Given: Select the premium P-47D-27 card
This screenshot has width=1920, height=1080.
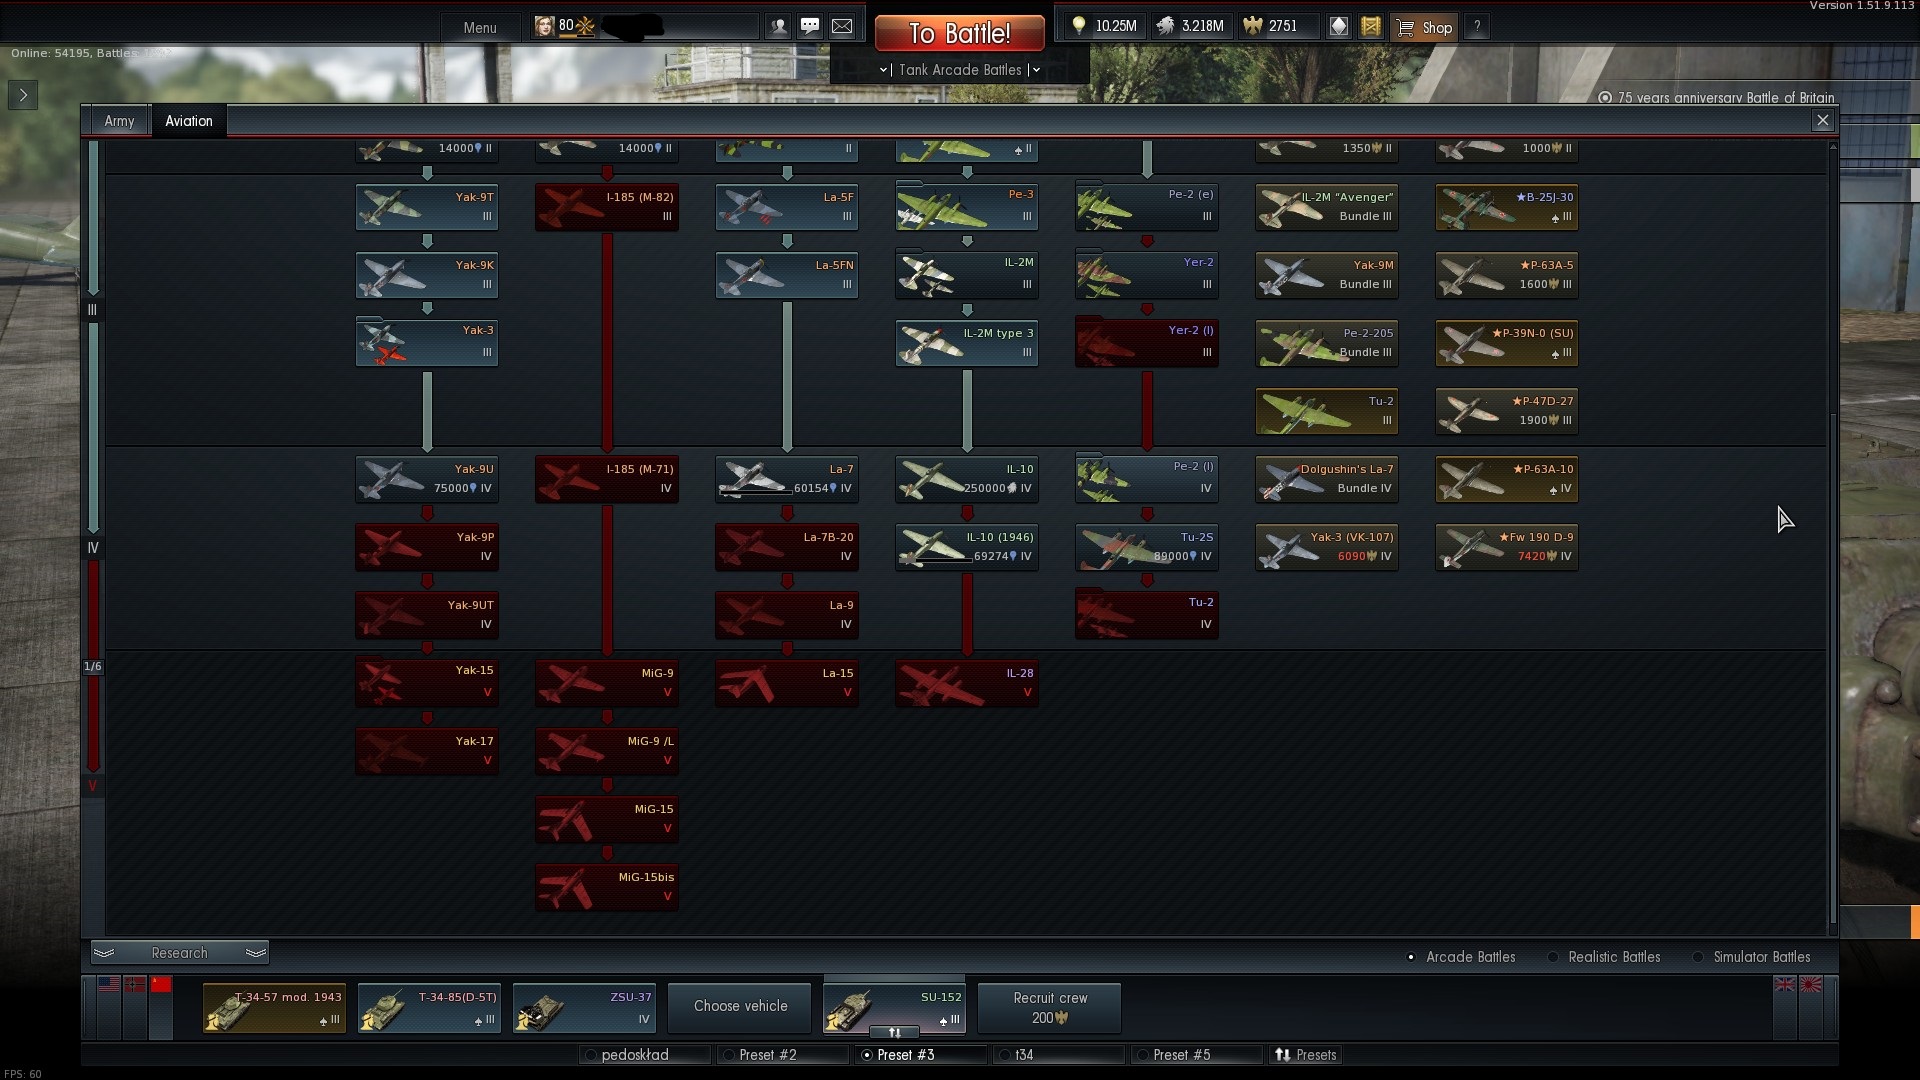Looking at the screenshot, I should point(1507,411).
